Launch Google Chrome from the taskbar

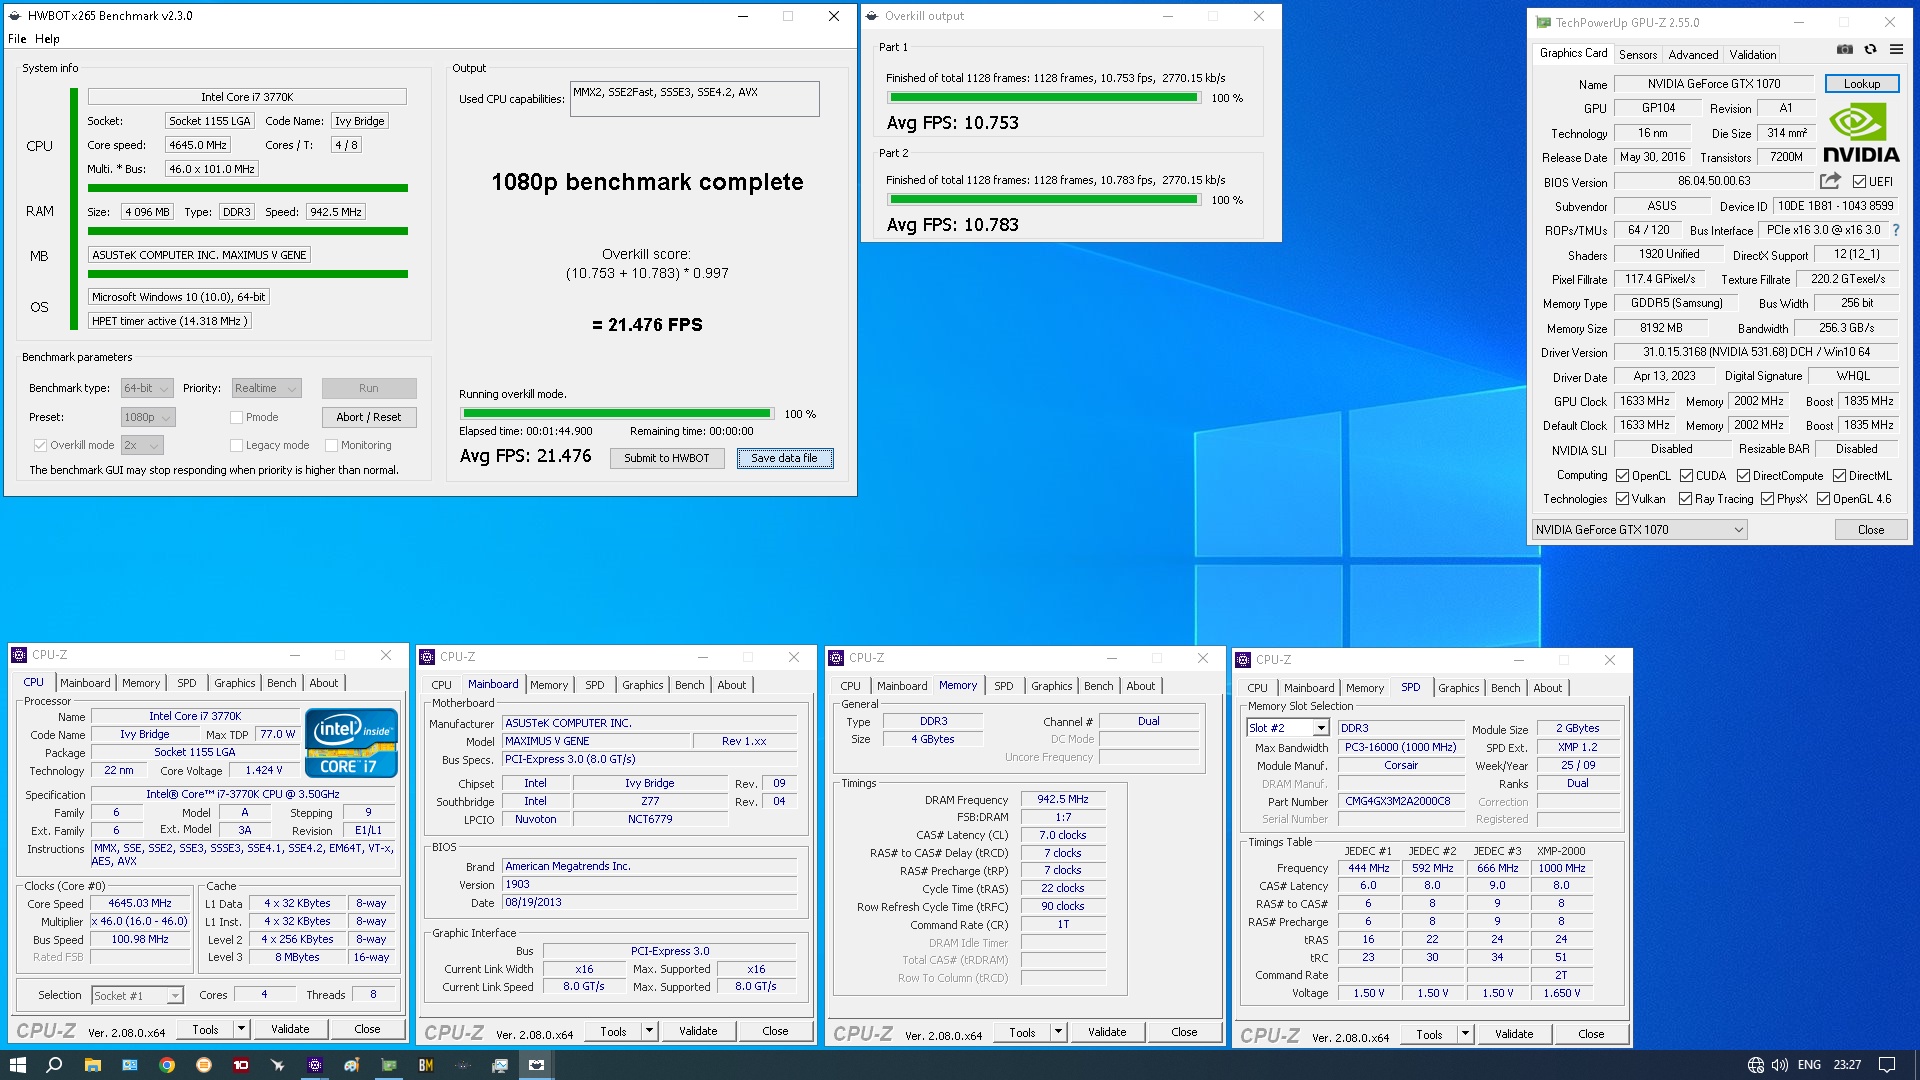click(x=167, y=1065)
